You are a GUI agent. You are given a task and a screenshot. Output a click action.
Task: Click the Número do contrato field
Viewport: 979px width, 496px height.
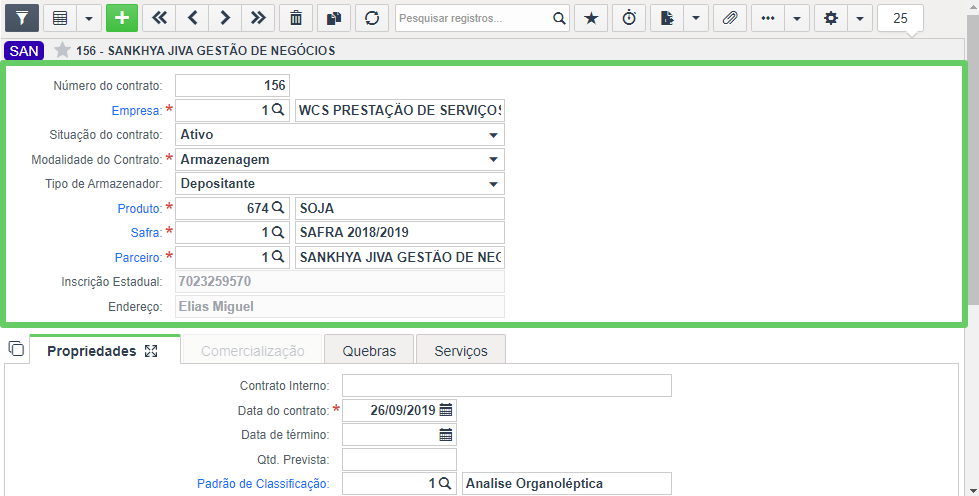coord(232,86)
